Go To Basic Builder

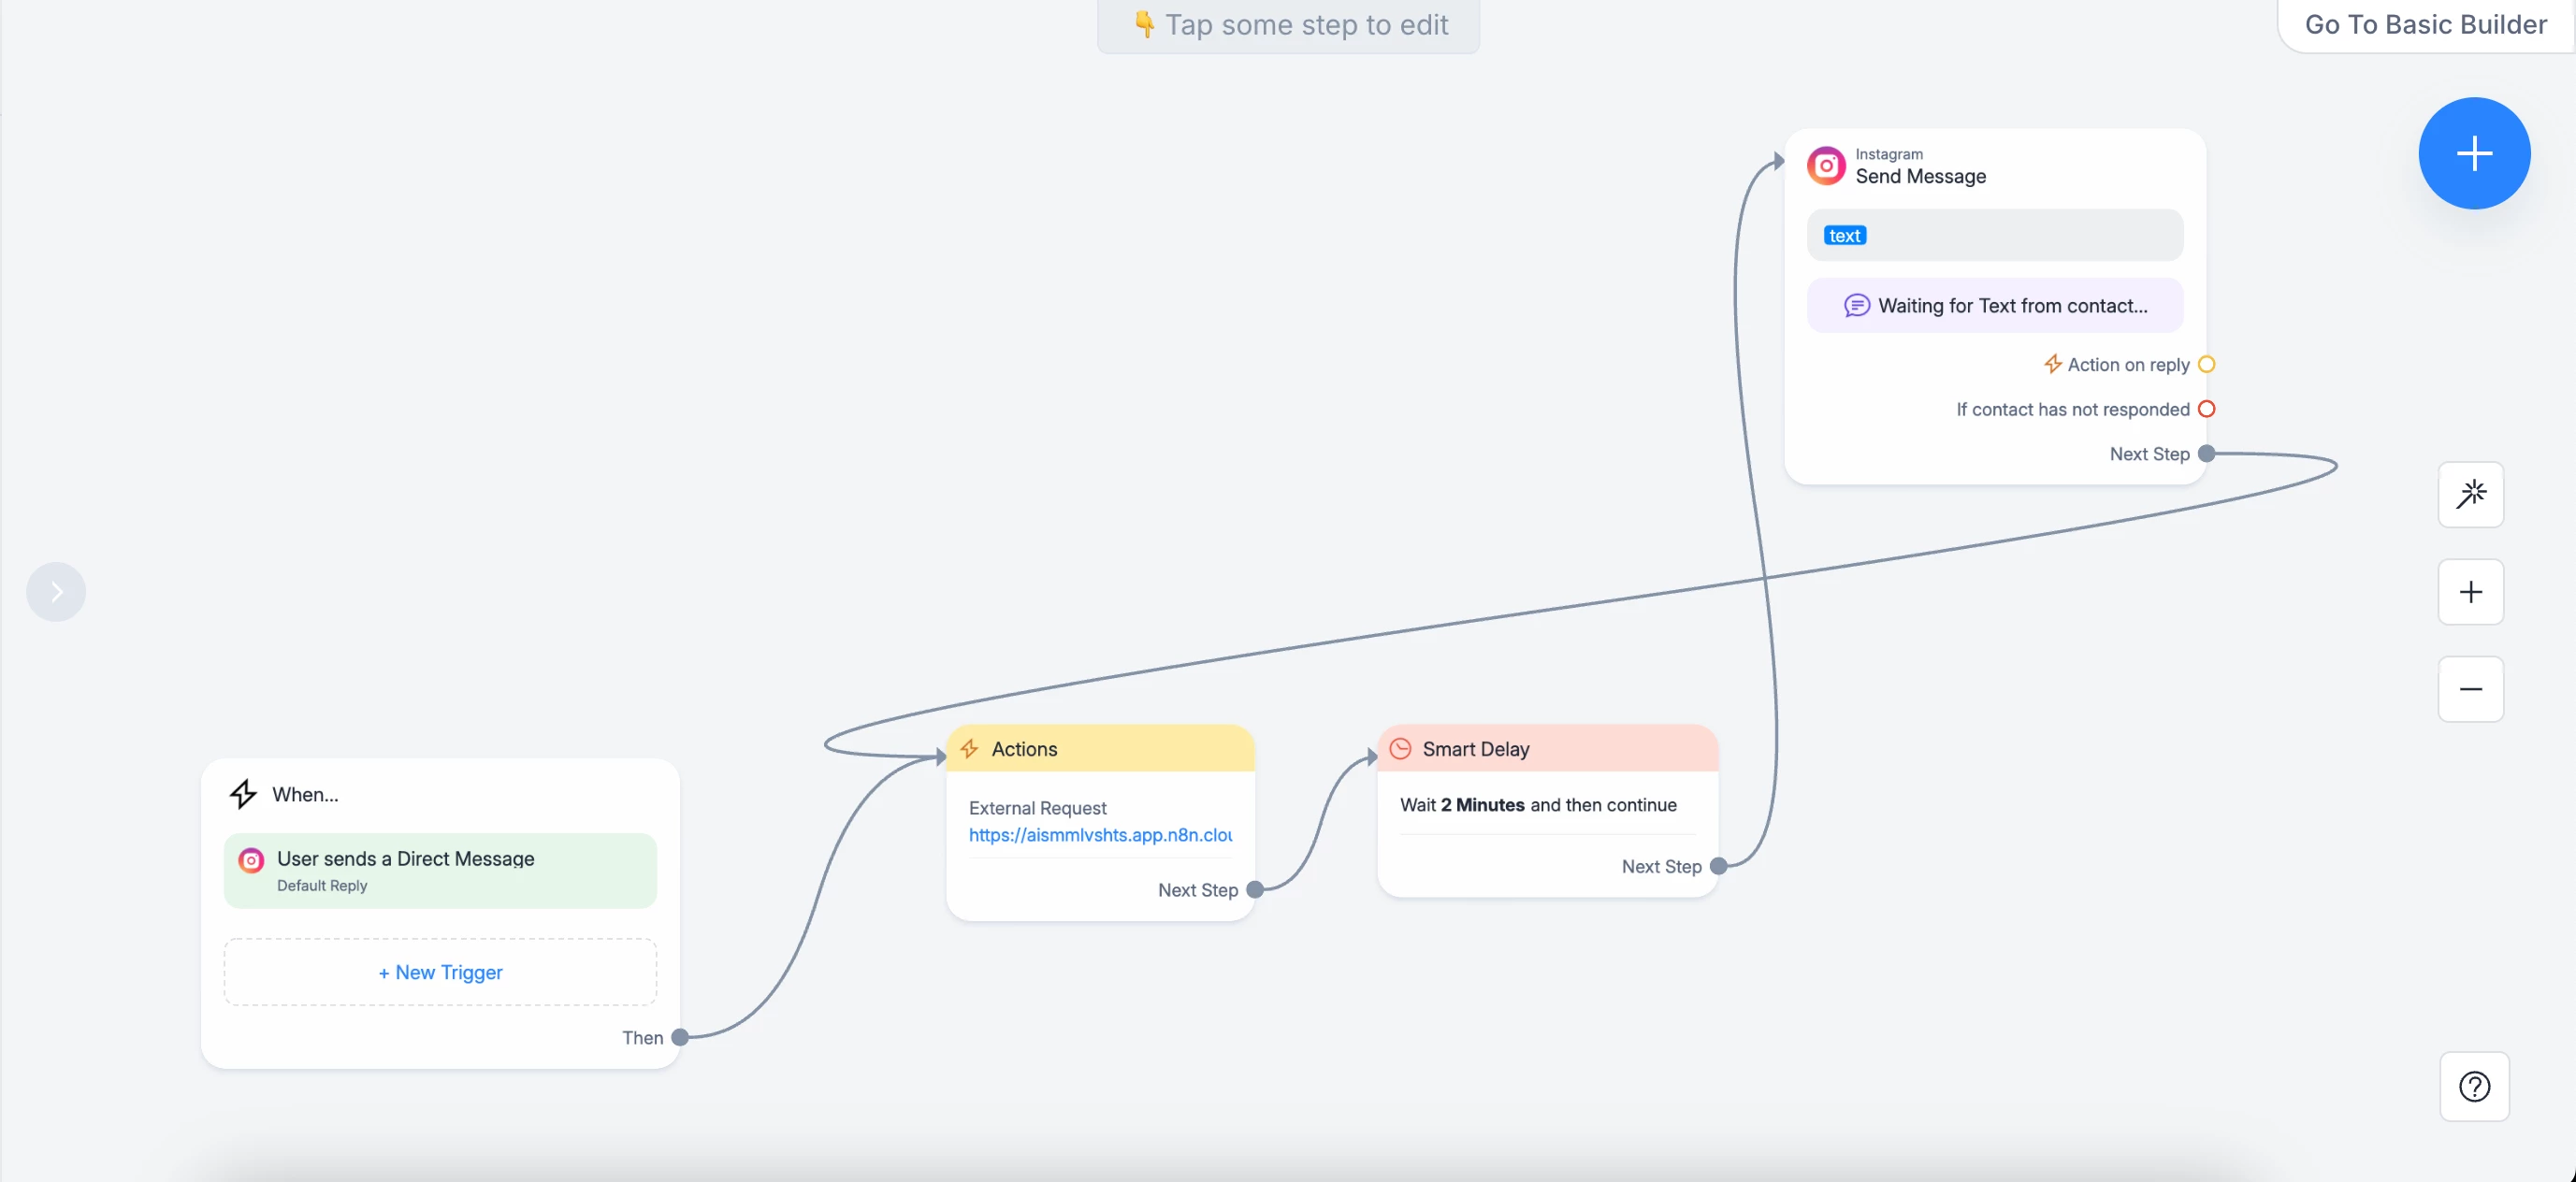point(2425,24)
